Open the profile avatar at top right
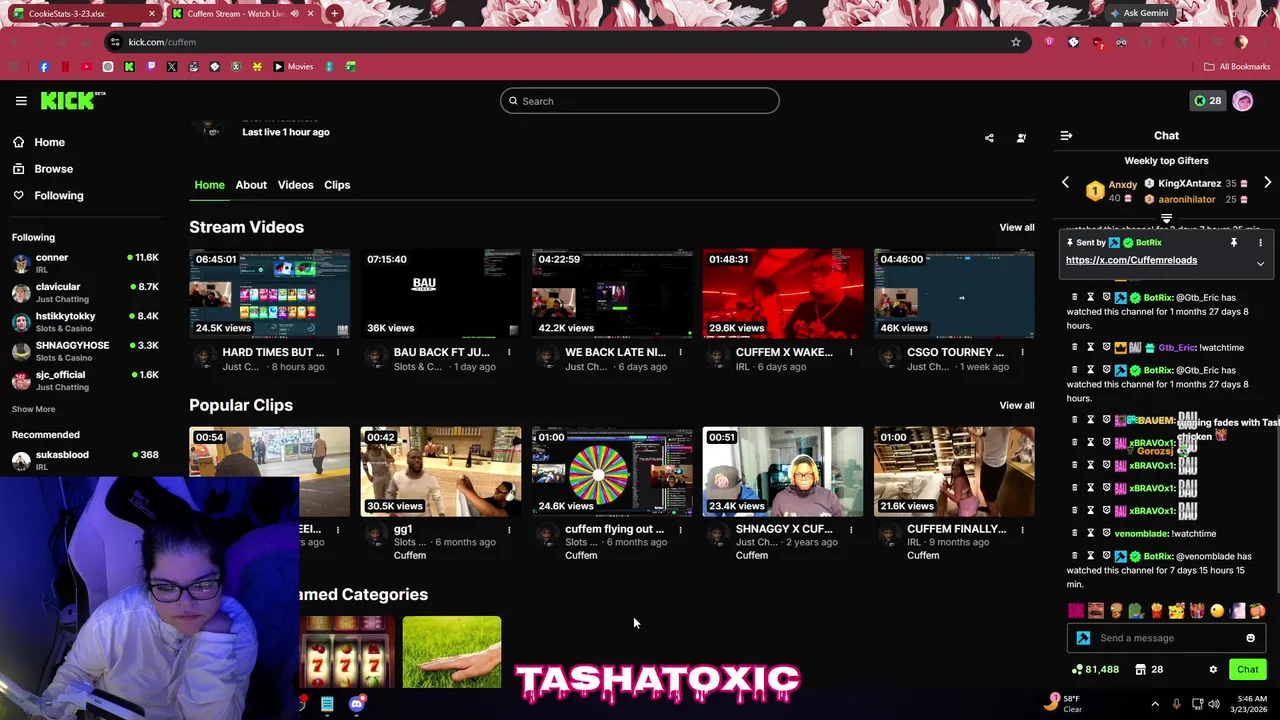The image size is (1280, 720). coord(1242,101)
